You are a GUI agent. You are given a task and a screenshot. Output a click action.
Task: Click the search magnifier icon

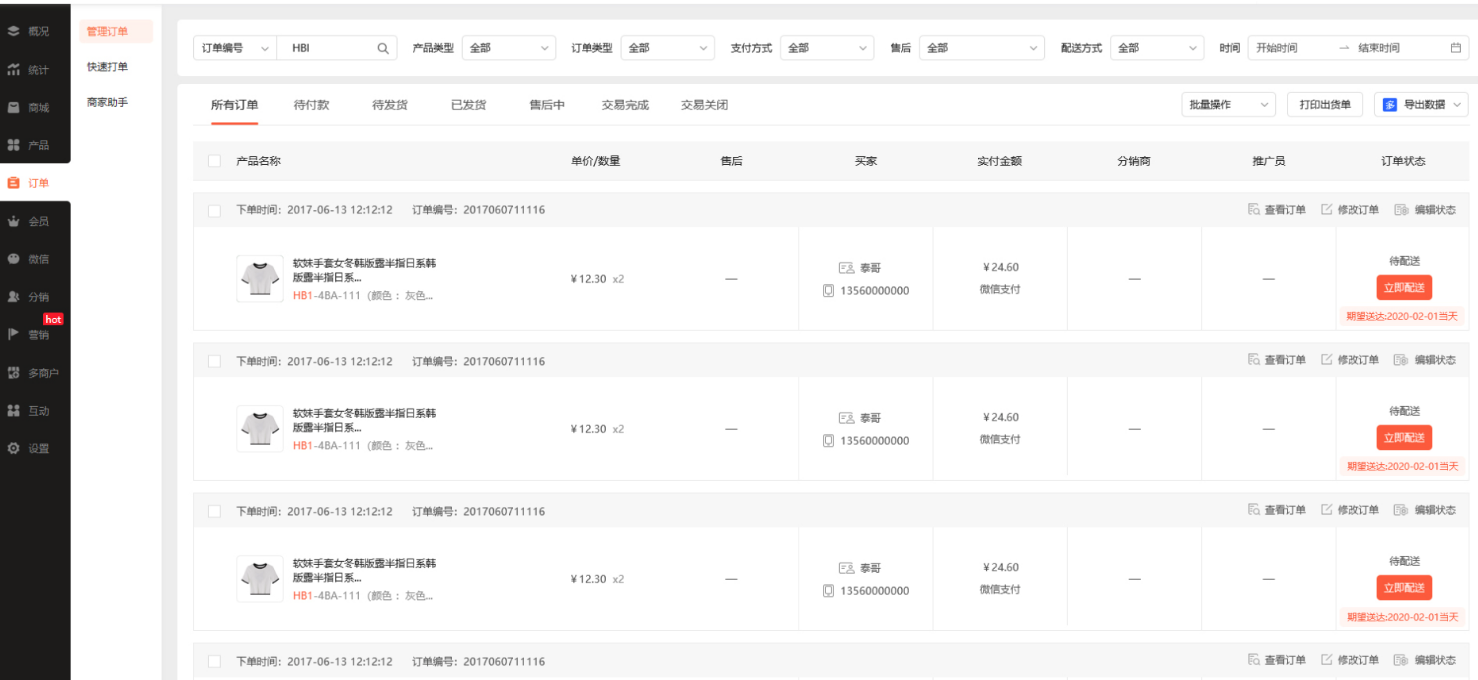coord(382,48)
